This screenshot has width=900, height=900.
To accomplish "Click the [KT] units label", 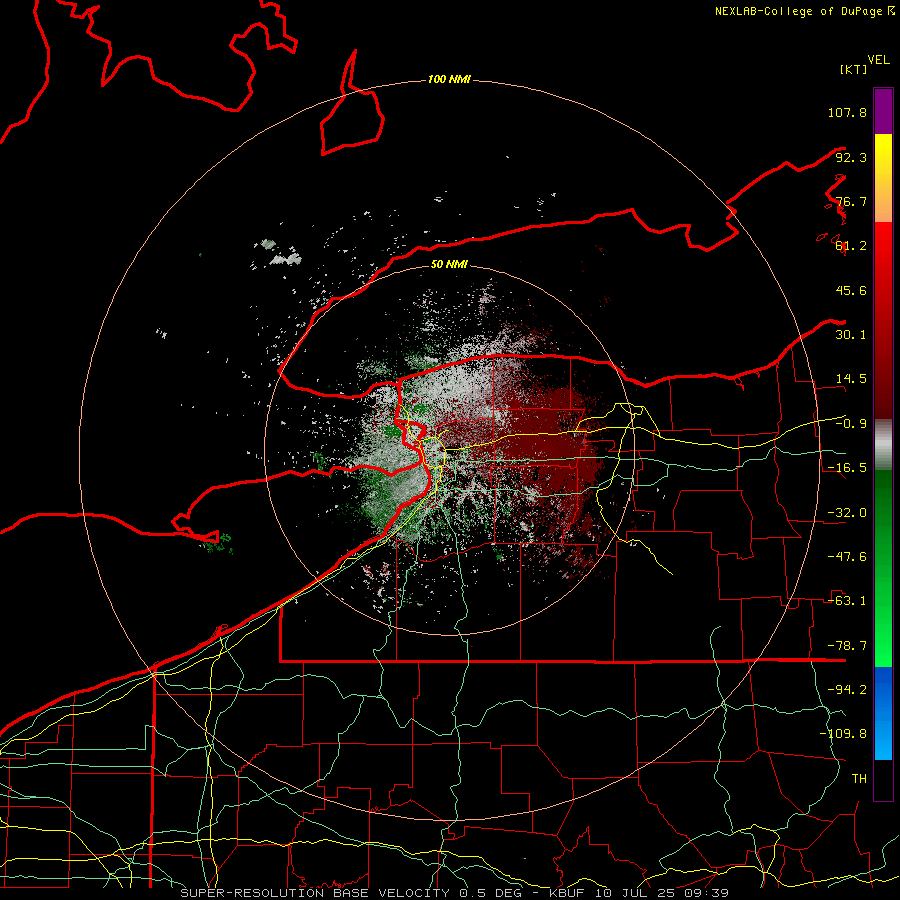I will (x=853, y=69).
